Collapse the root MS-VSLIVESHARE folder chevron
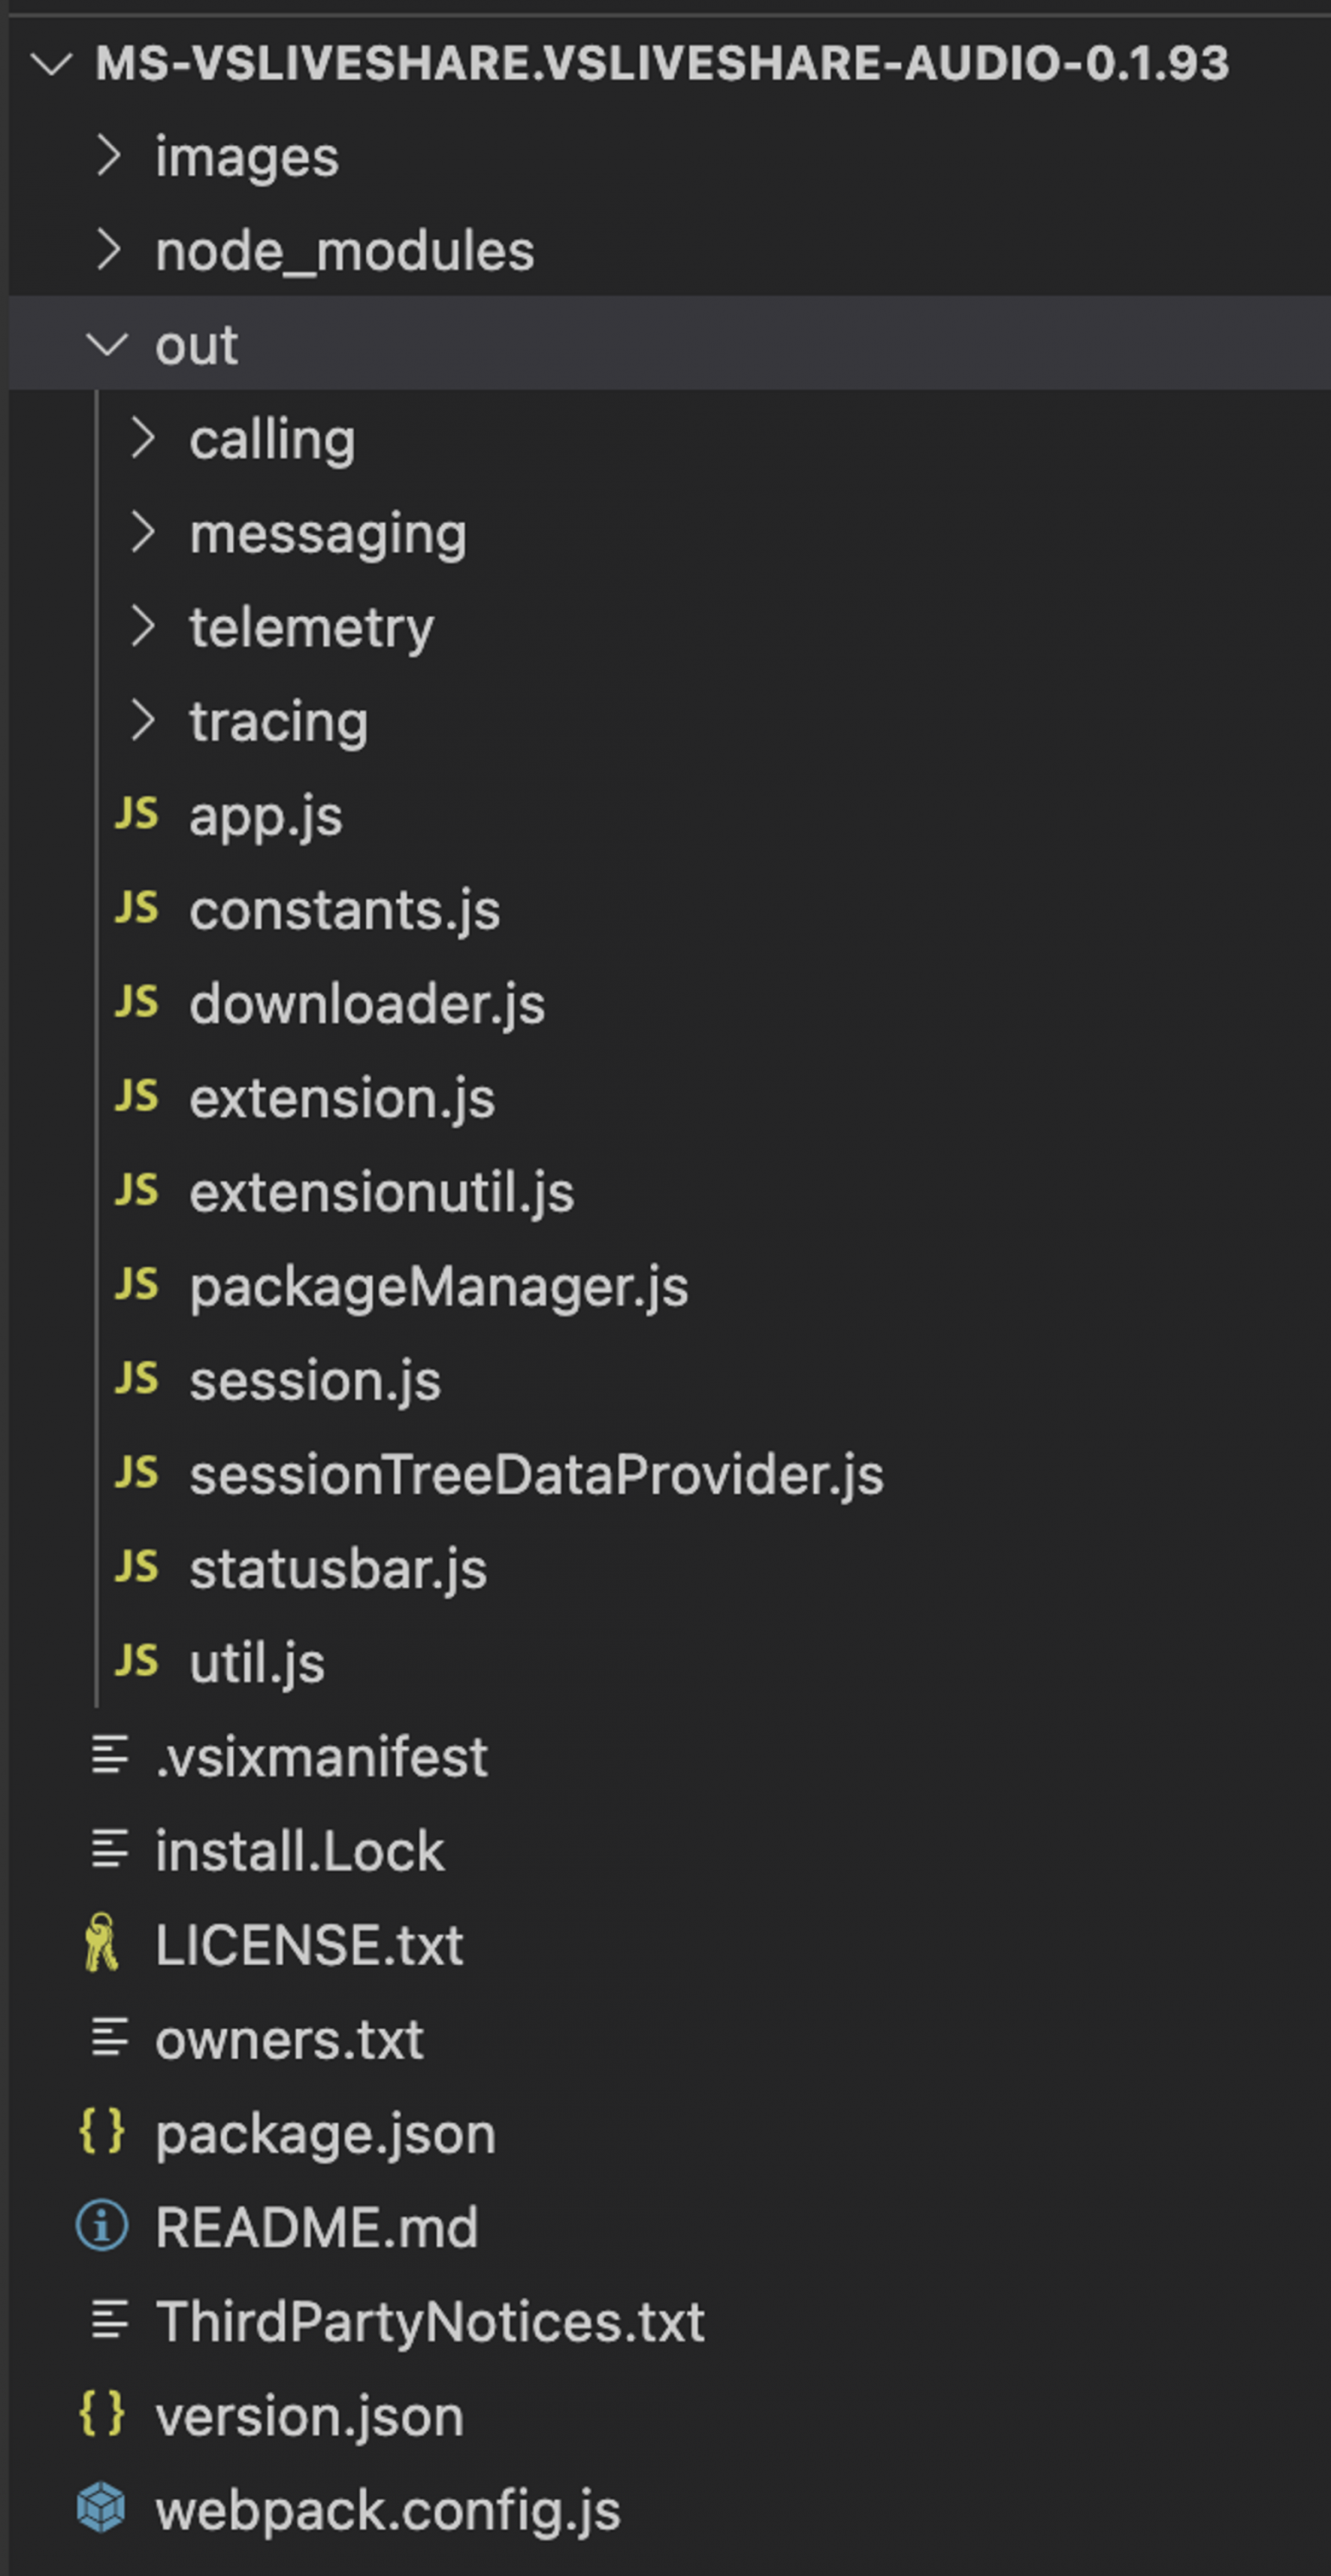Viewport: 1331px width, 2576px height. (52, 64)
